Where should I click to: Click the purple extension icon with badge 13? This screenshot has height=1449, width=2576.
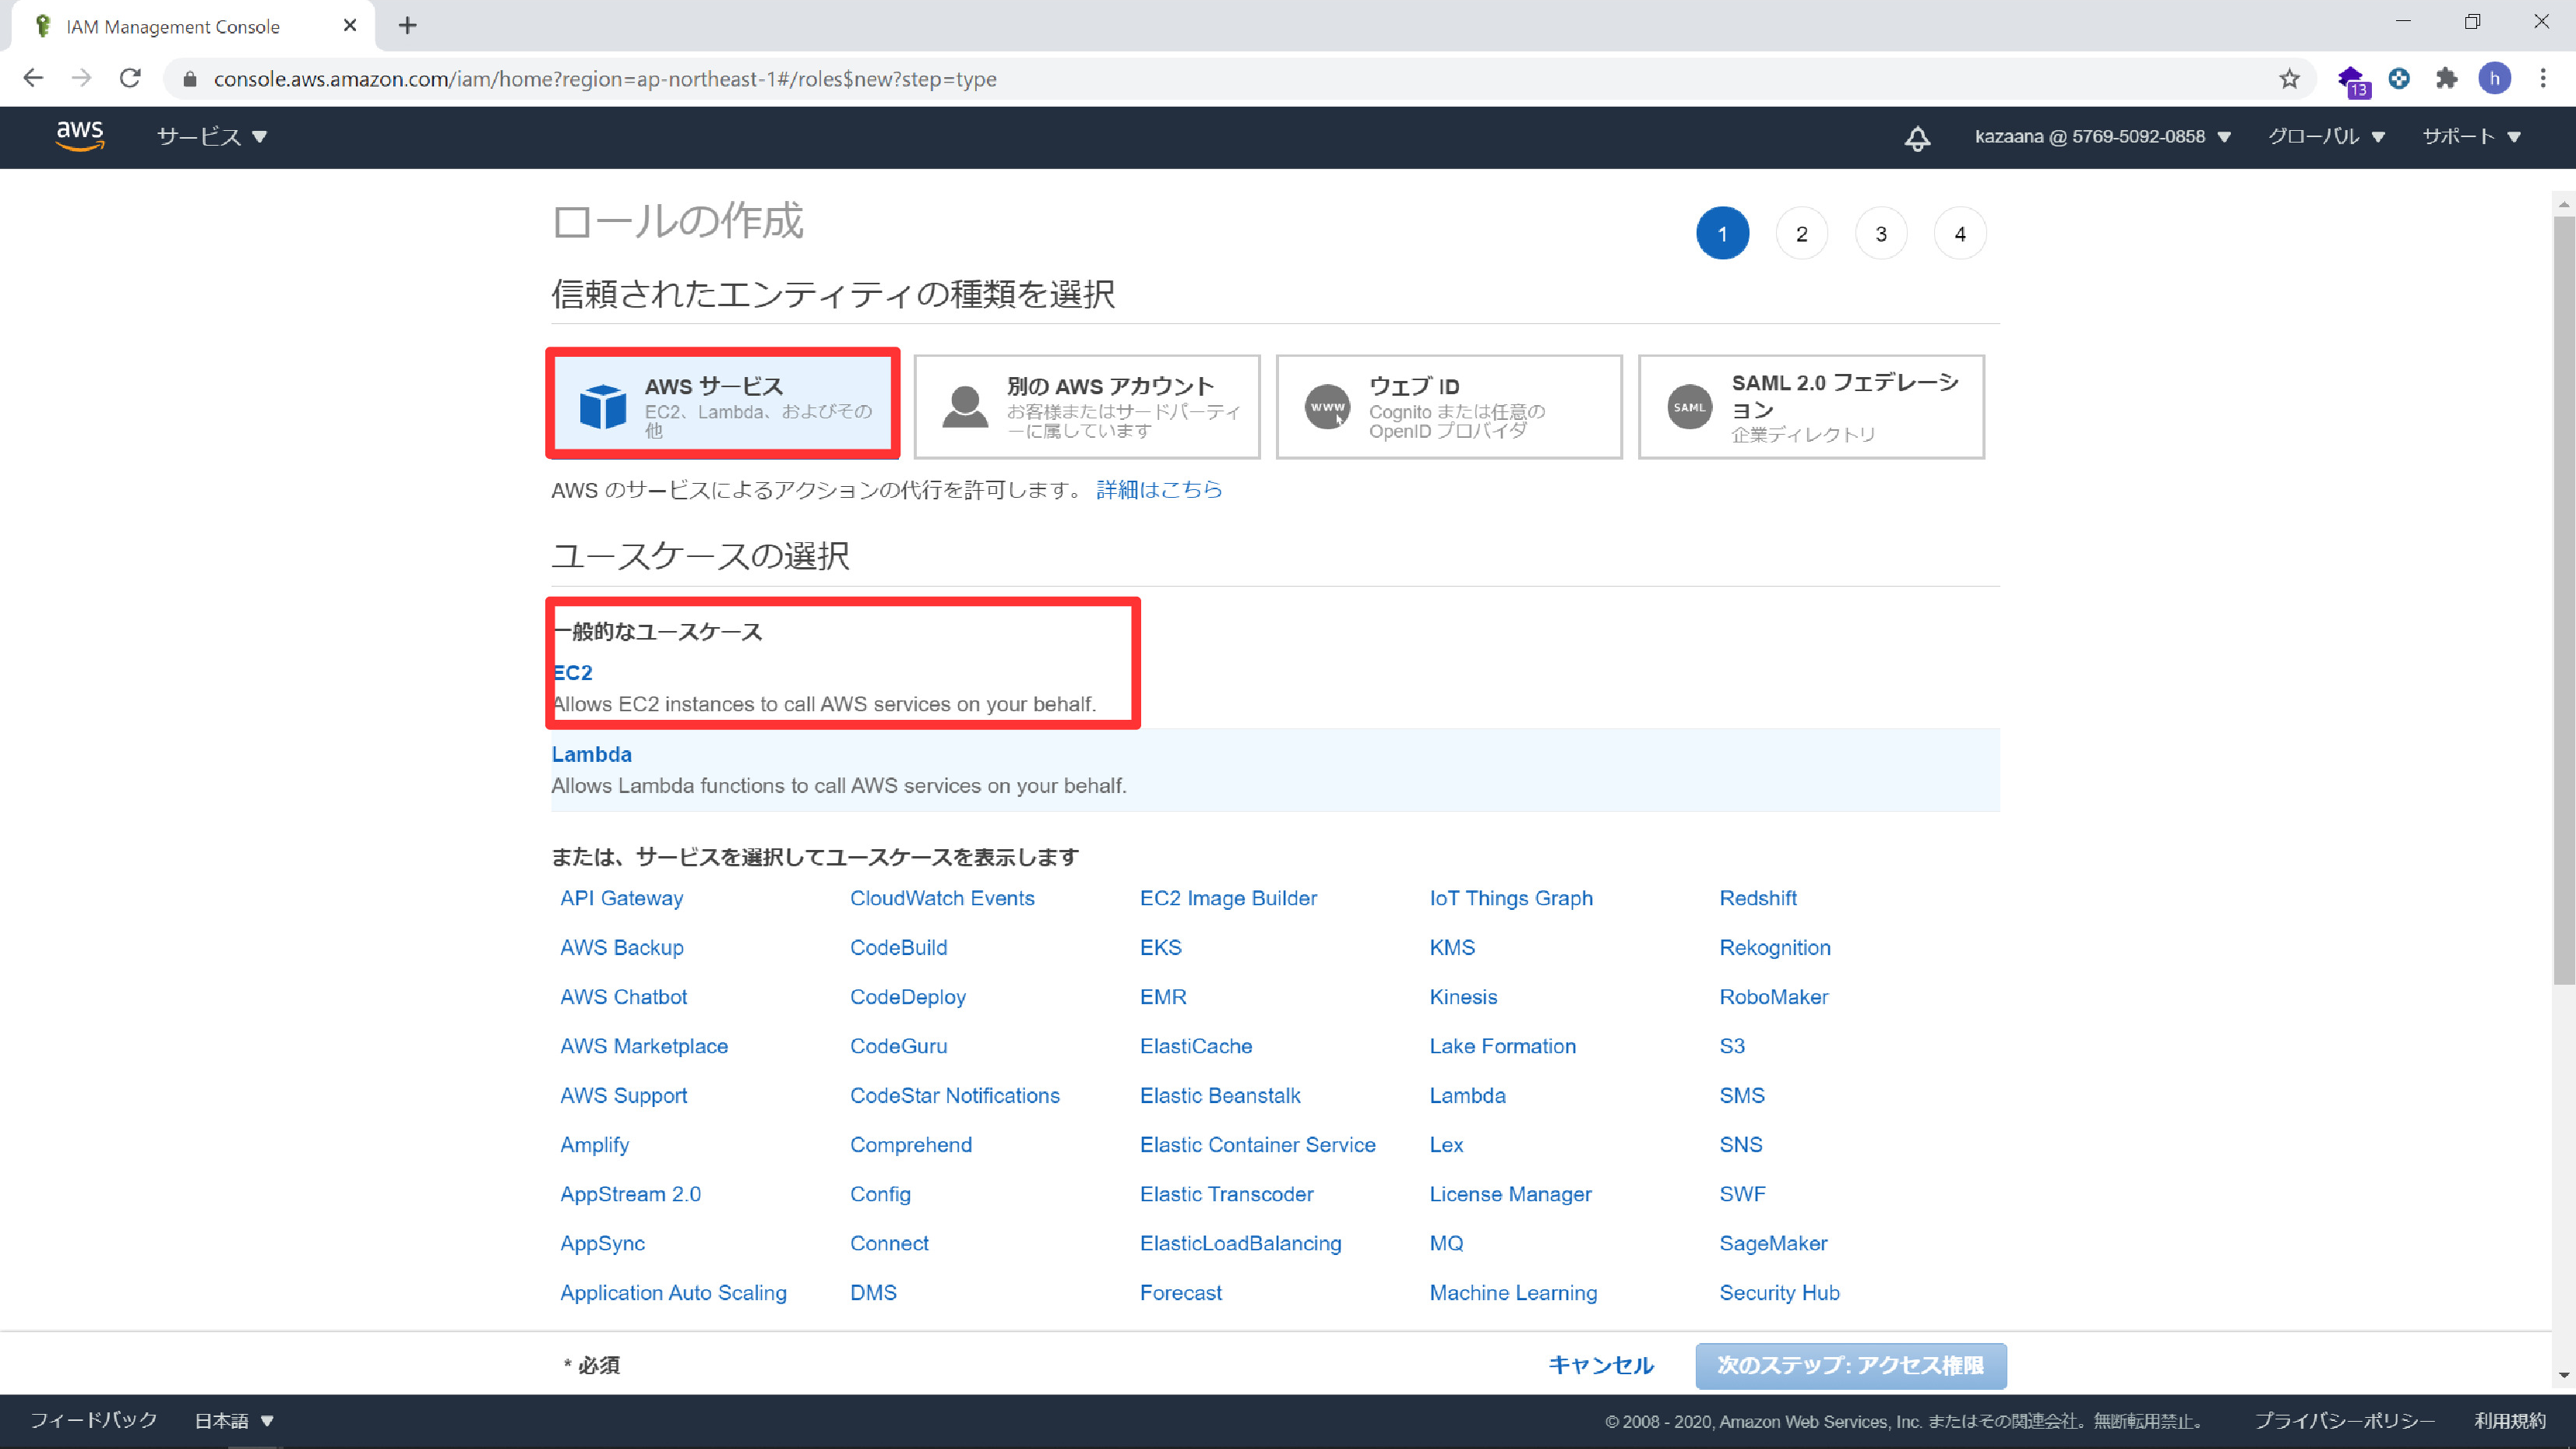[2353, 80]
